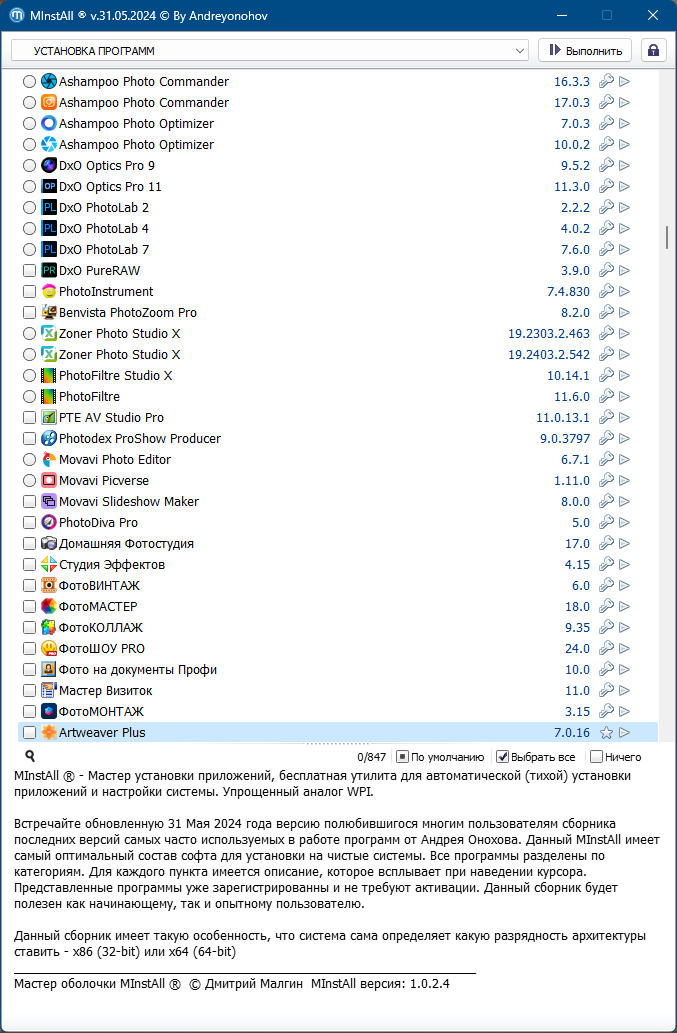Check the ФотоВИНТАЖ checkbox
The image size is (677, 1033).
pos(29,586)
